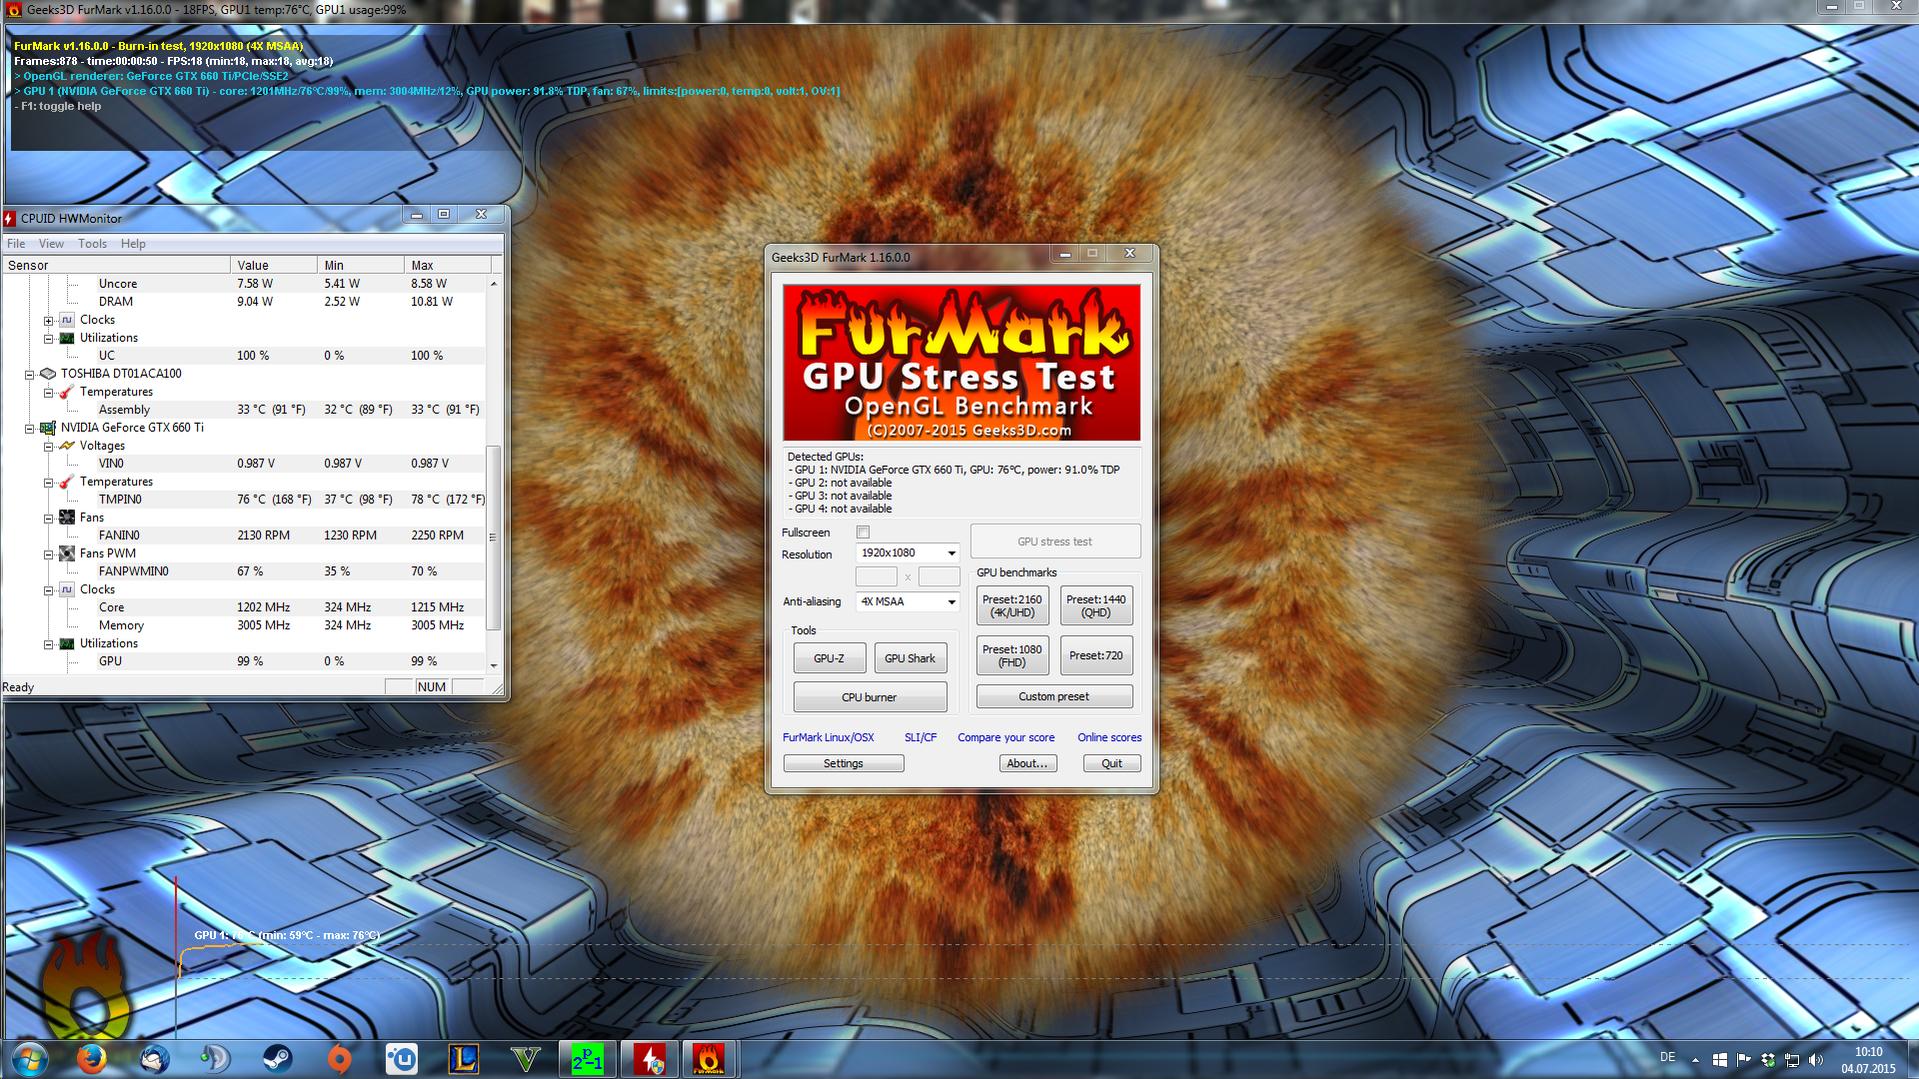The width and height of the screenshot is (1919, 1079).
Task: Collapse the Clocks node above the Core row
Action: [x=48, y=590]
